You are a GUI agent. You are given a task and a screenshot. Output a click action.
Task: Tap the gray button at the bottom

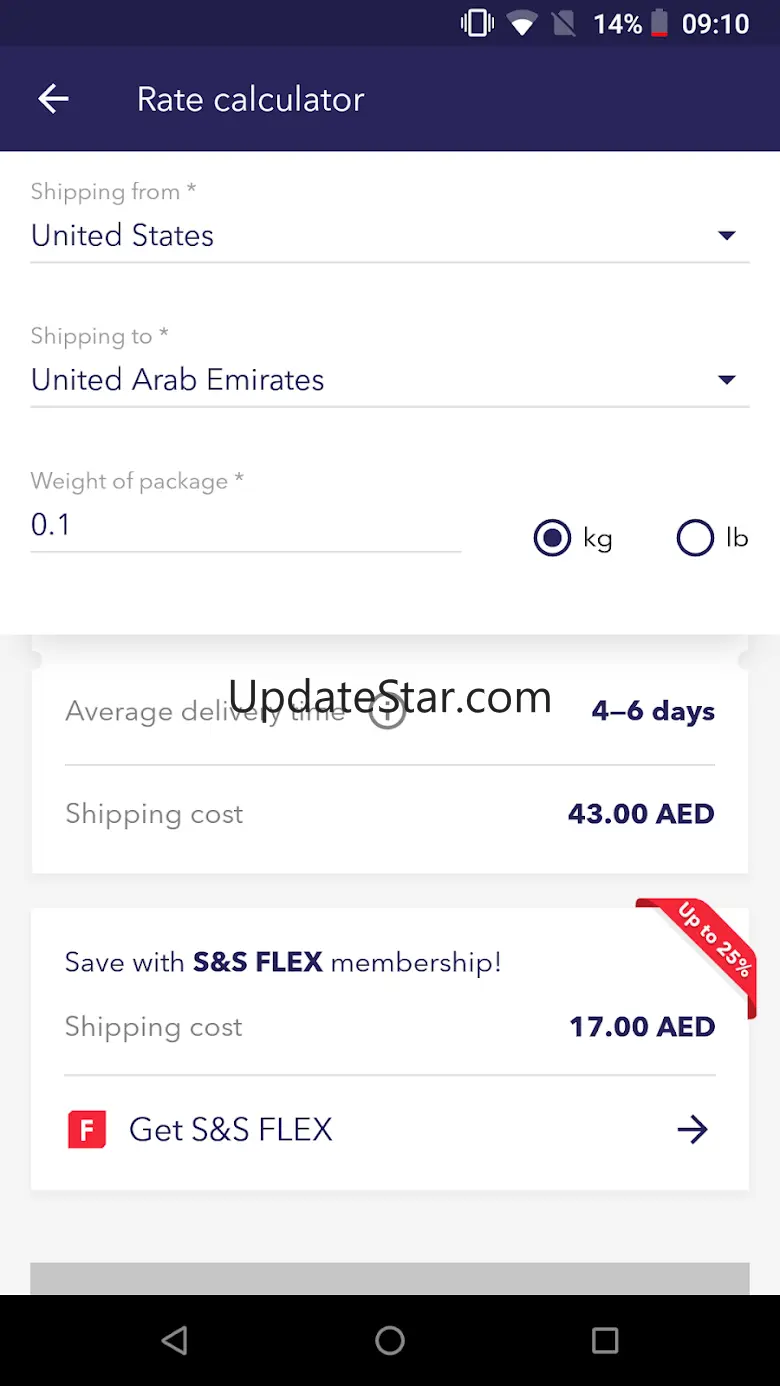[390, 1279]
